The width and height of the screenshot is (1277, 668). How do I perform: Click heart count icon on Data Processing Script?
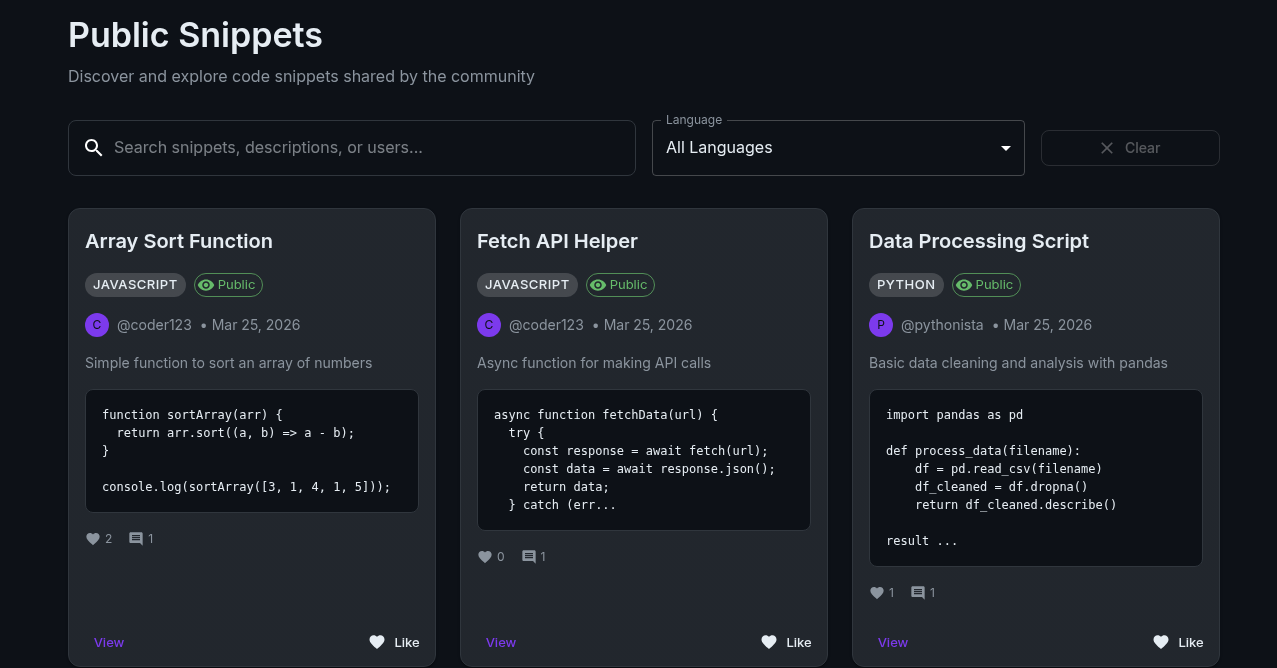877,593
